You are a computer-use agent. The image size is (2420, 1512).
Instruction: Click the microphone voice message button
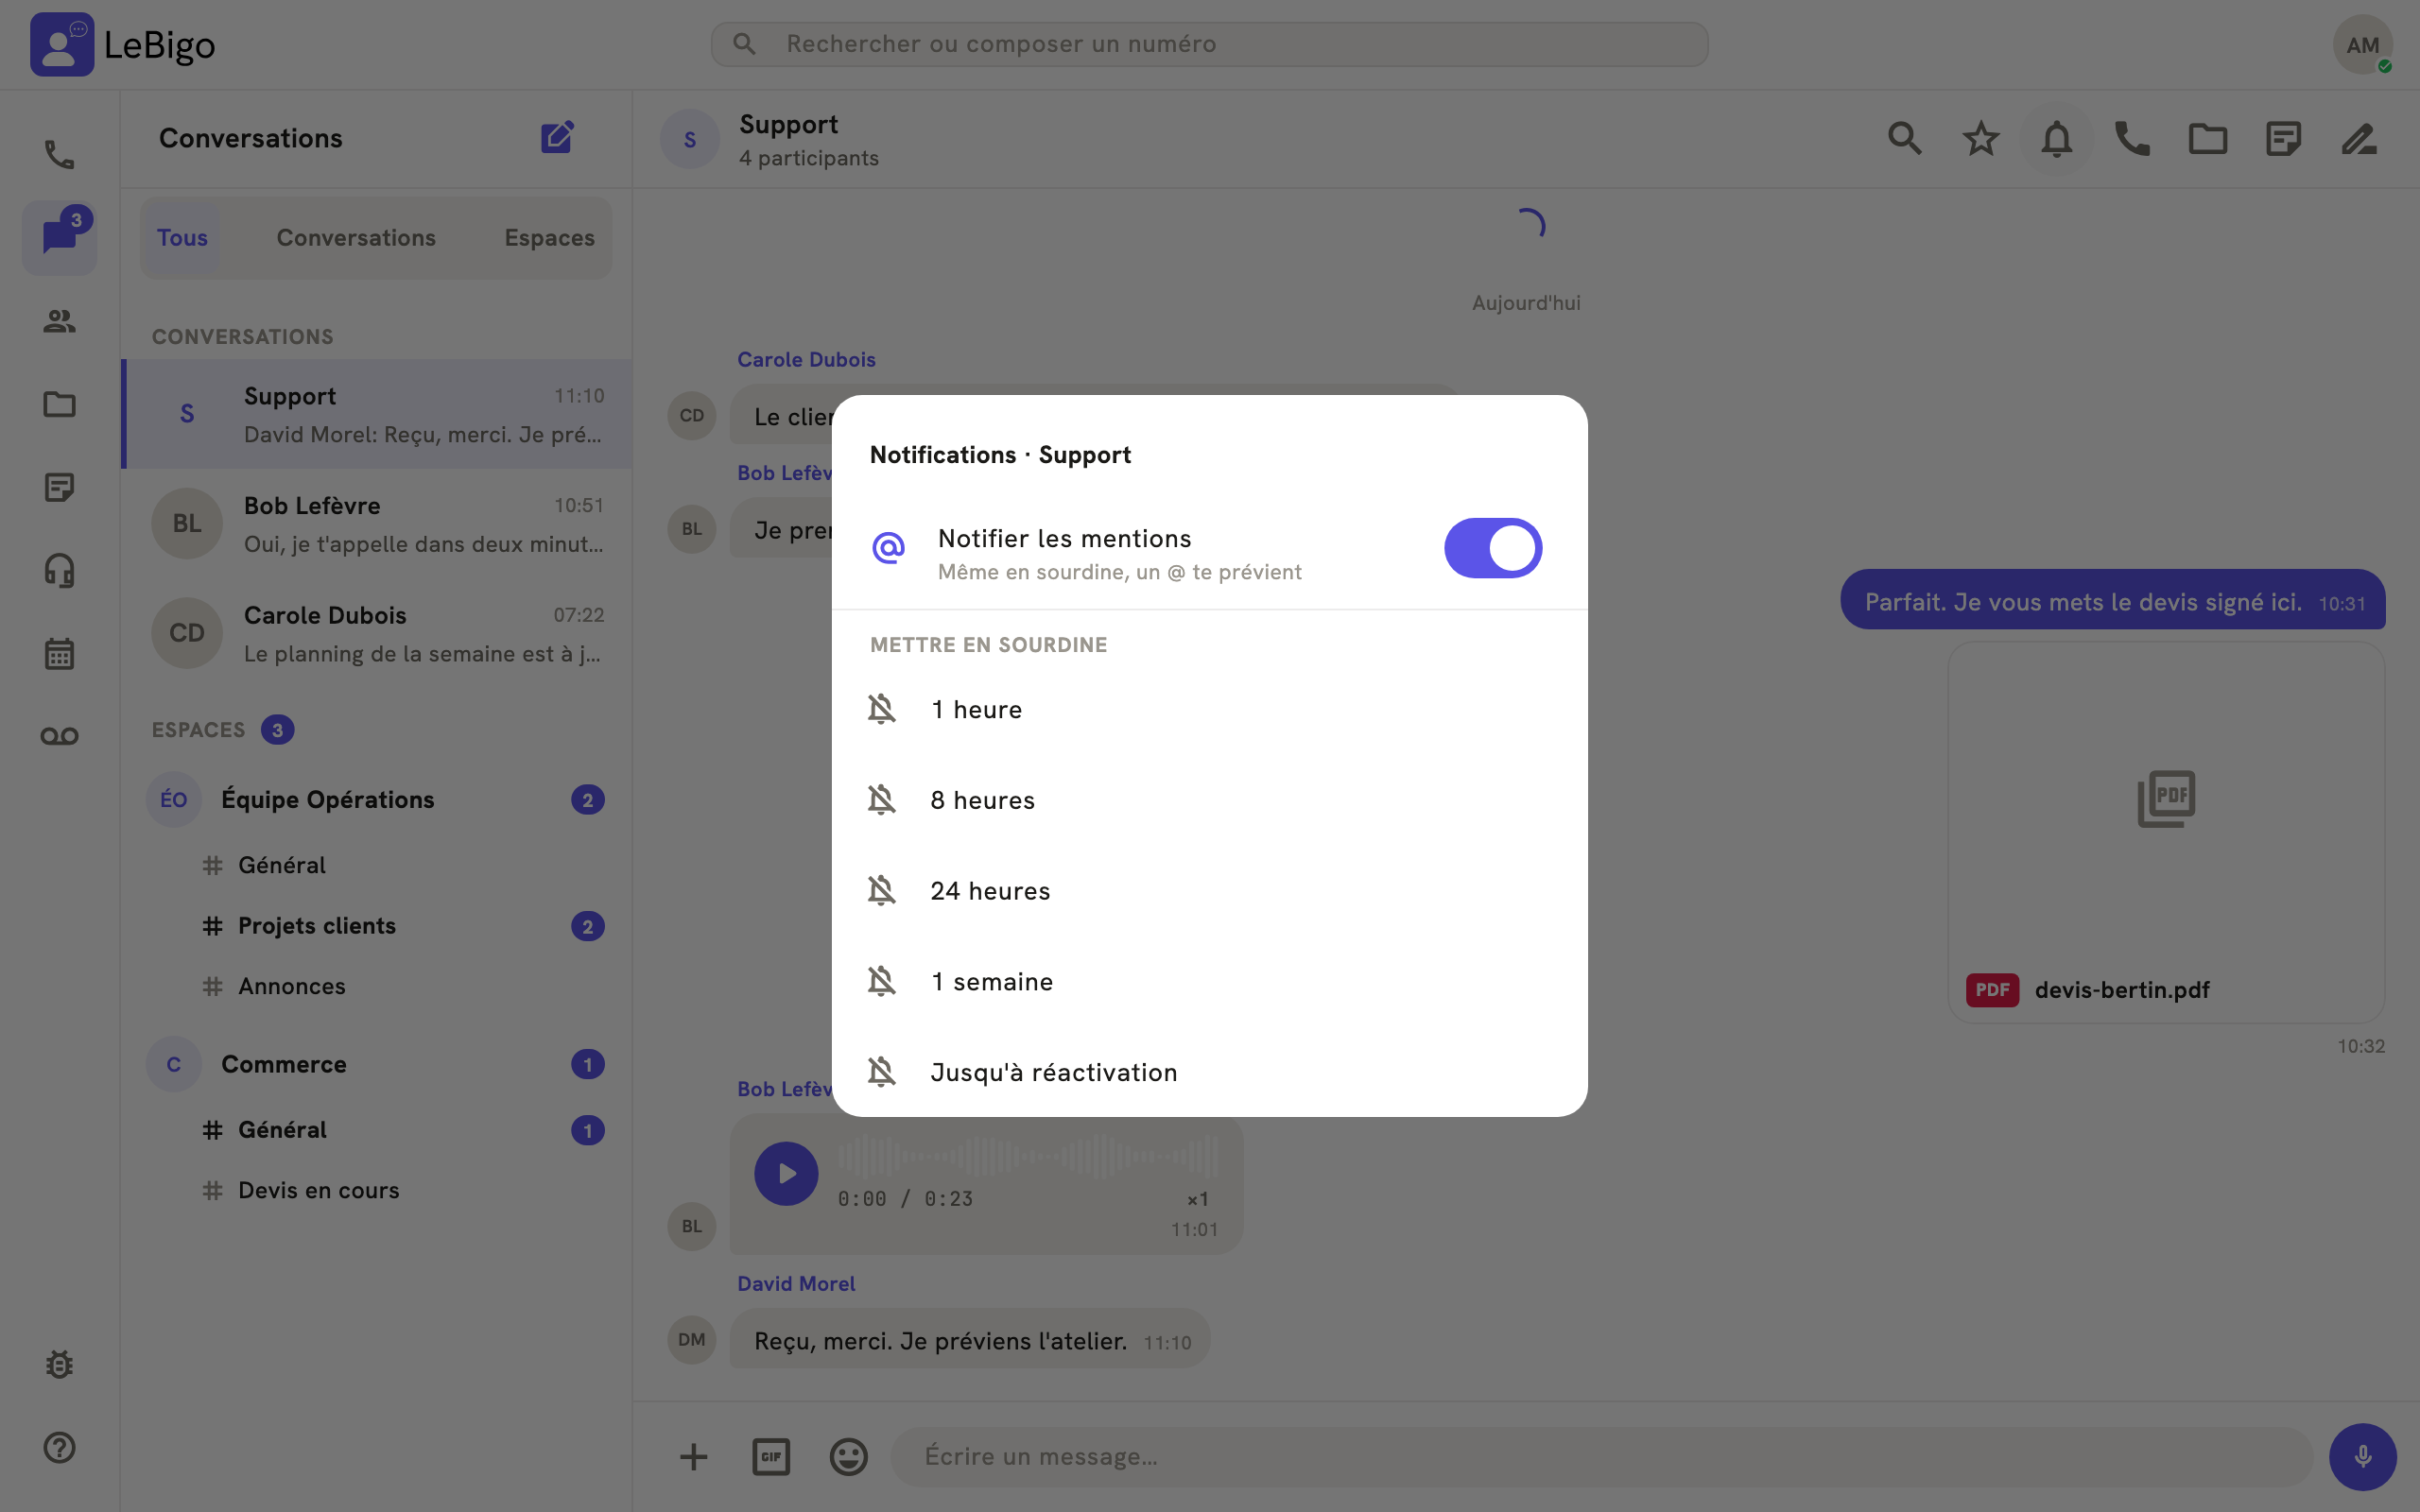point(2362,1456)
